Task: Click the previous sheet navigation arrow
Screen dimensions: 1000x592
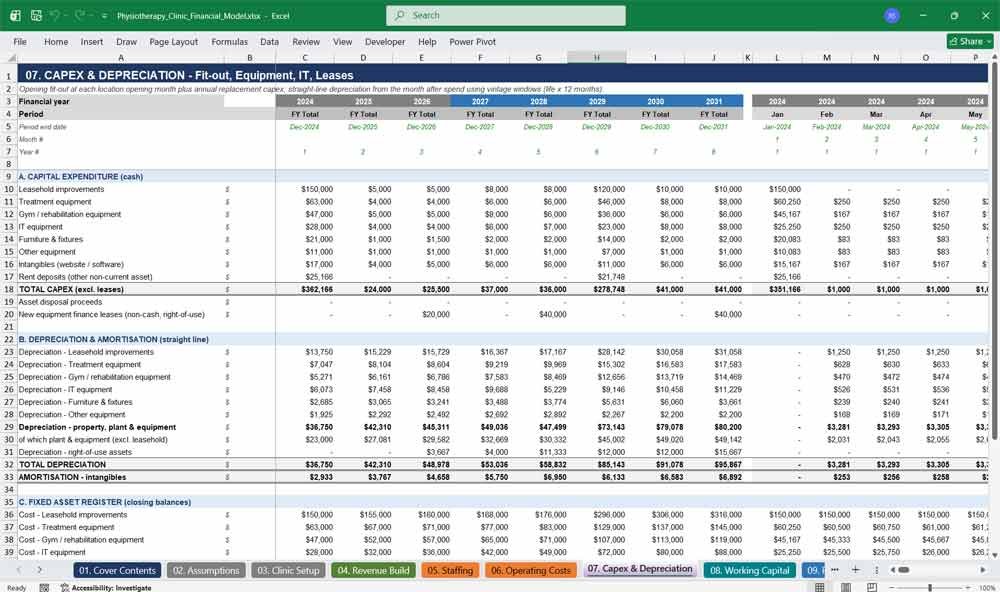Action: point(19,570)
